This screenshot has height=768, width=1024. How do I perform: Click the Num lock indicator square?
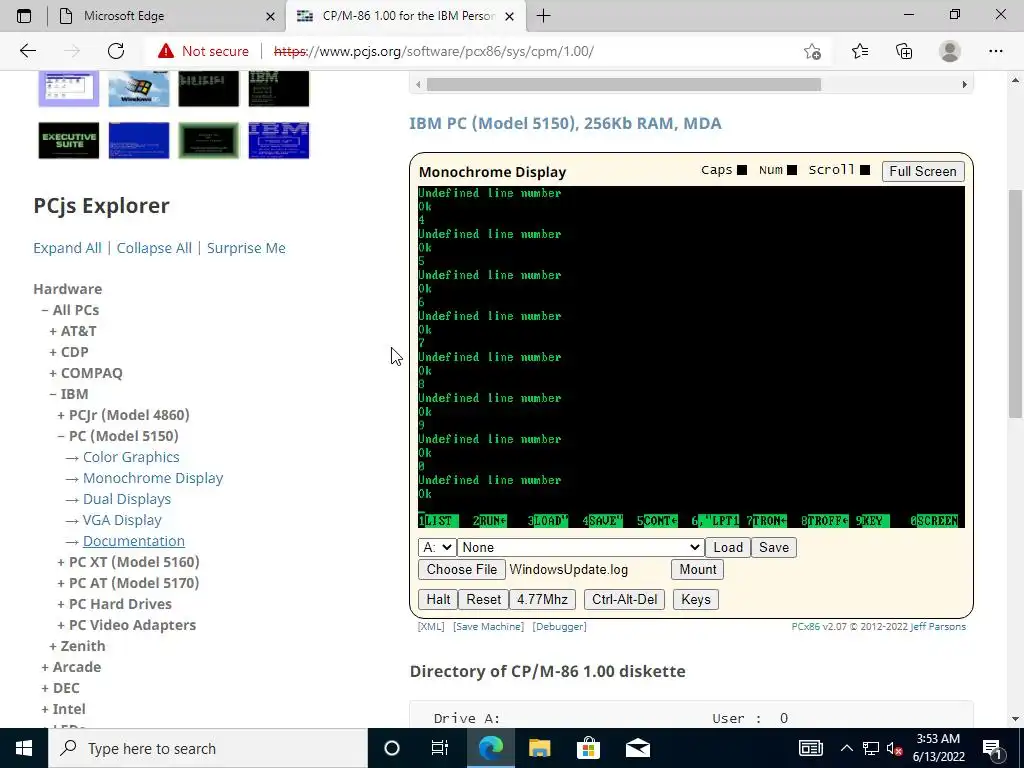pyautogui.click(x=792, y=170)
